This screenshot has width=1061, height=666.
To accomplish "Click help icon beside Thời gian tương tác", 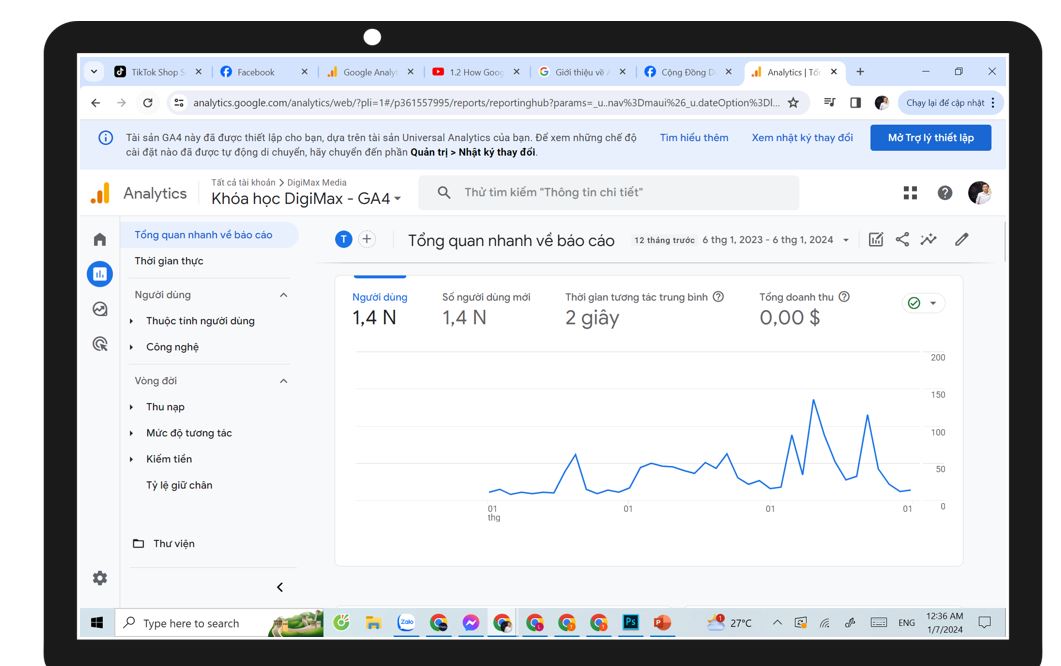I will (x=719, y=296).
